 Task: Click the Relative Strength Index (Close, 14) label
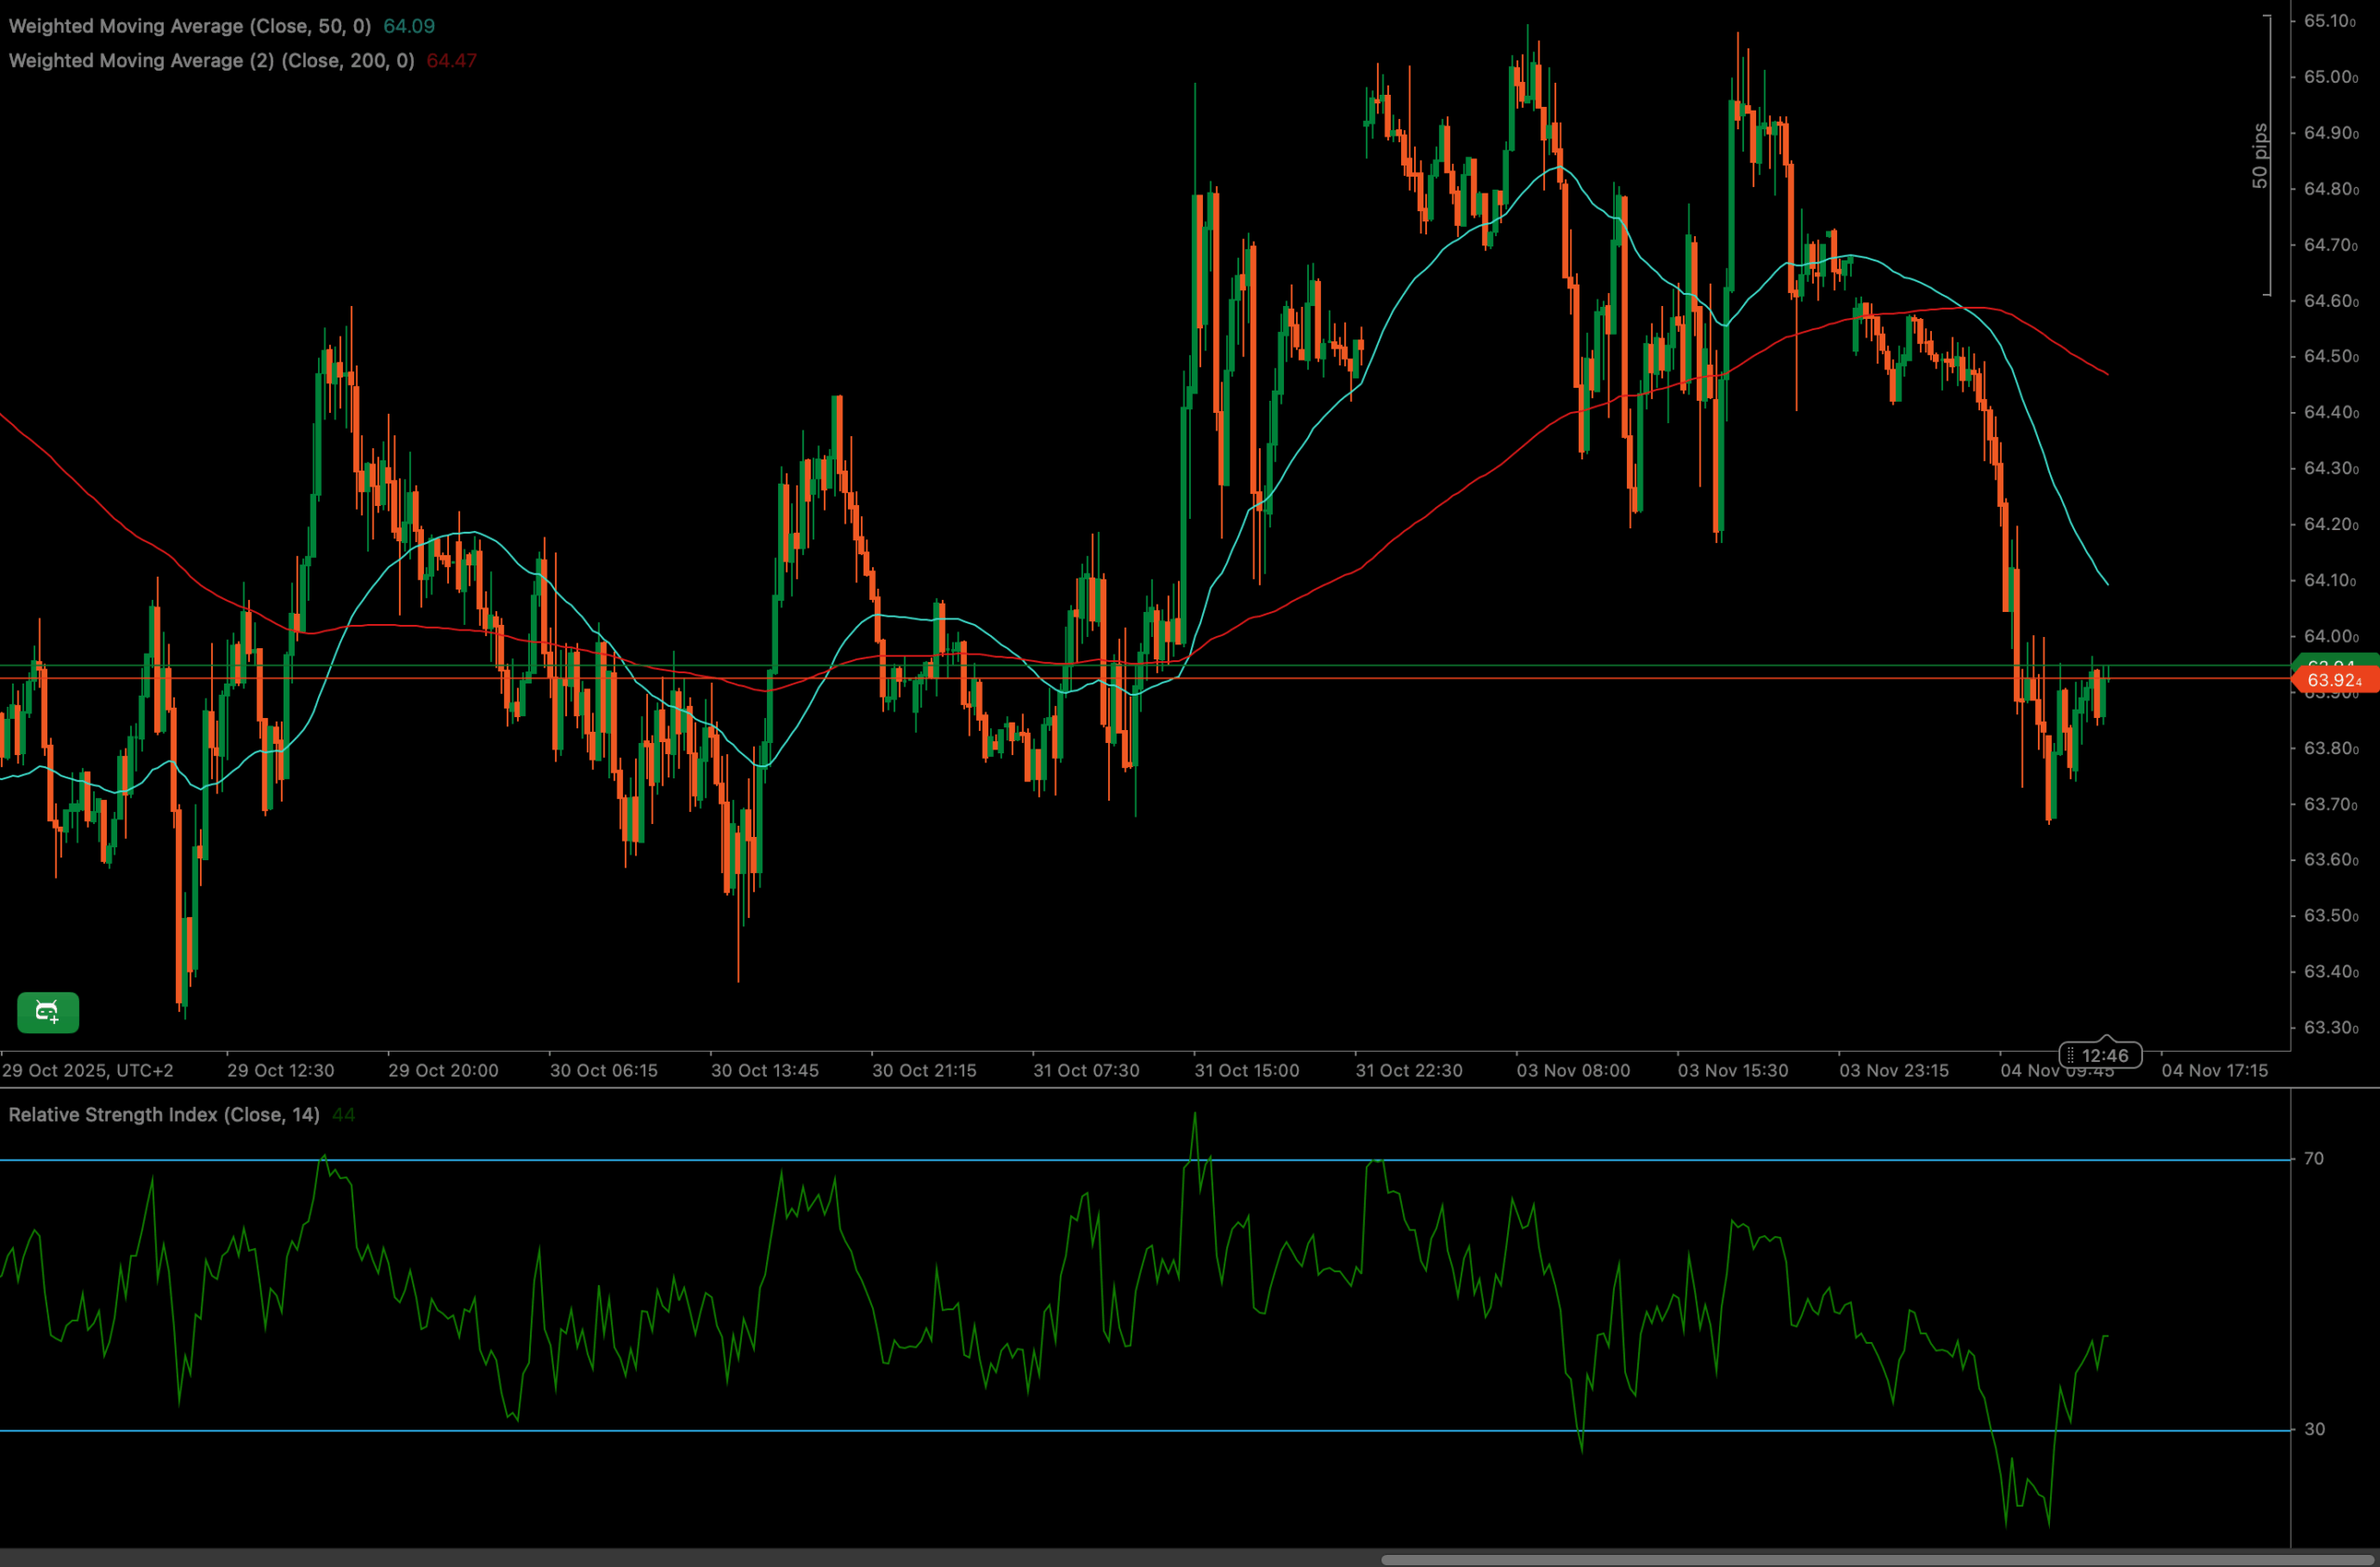(164, 1115)
